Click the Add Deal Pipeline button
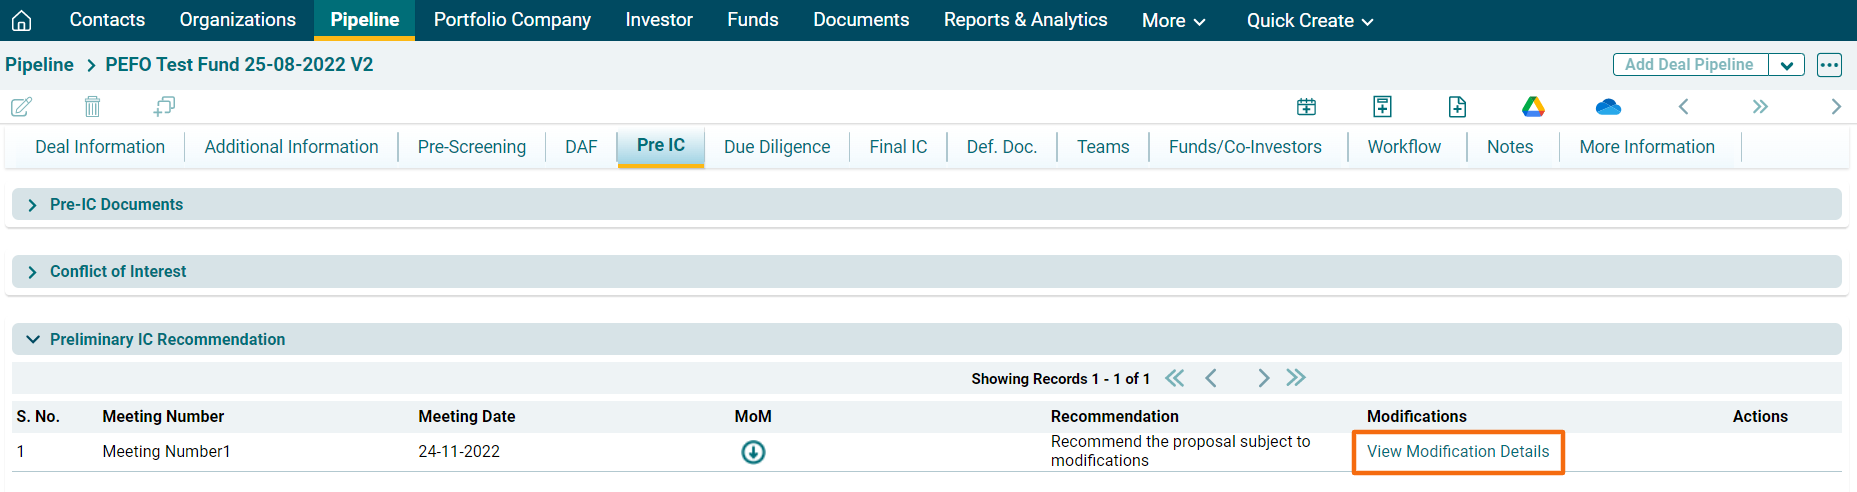Image resolution: width=1857 pixels, height=492 pixels. pyautogui.click(x=1689, y=65)
